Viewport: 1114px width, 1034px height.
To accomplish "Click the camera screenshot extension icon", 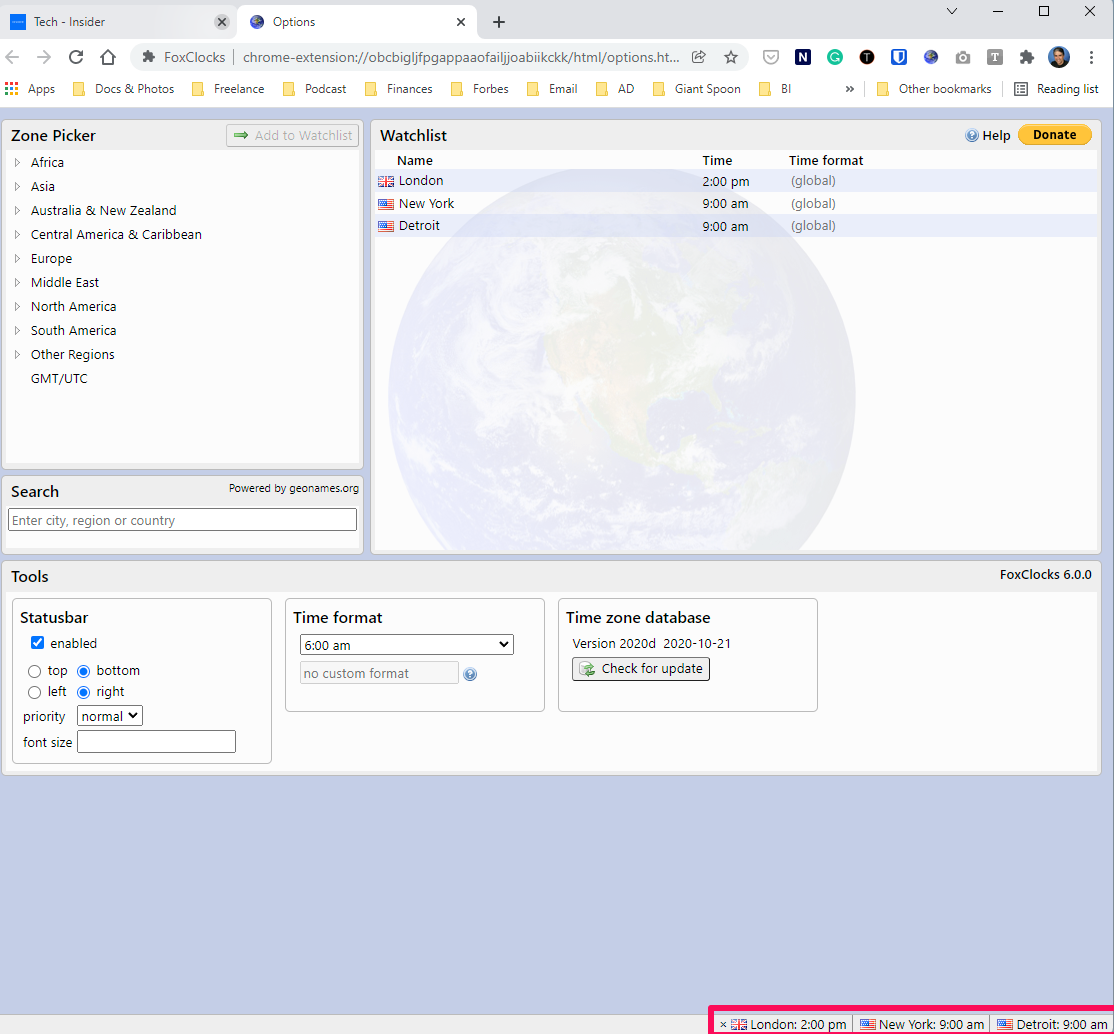I will (963, 58).
